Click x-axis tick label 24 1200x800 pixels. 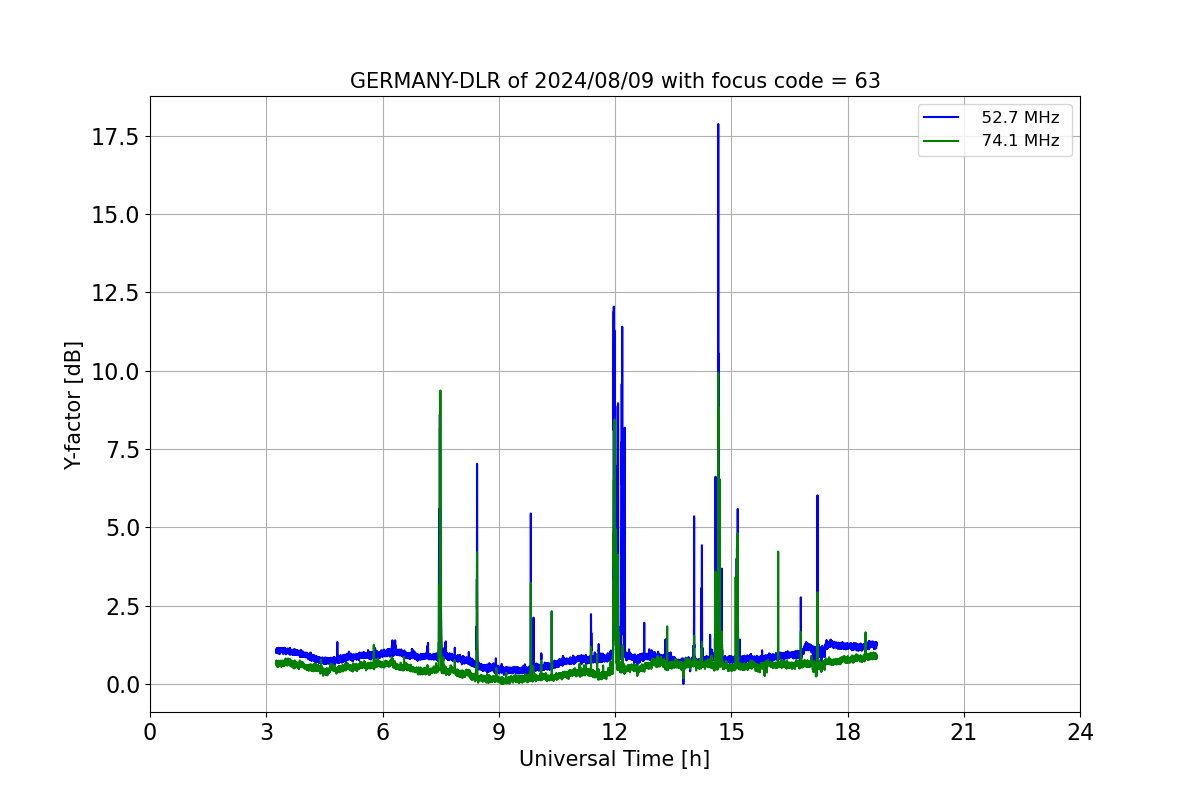click(x=1080, y=733)
